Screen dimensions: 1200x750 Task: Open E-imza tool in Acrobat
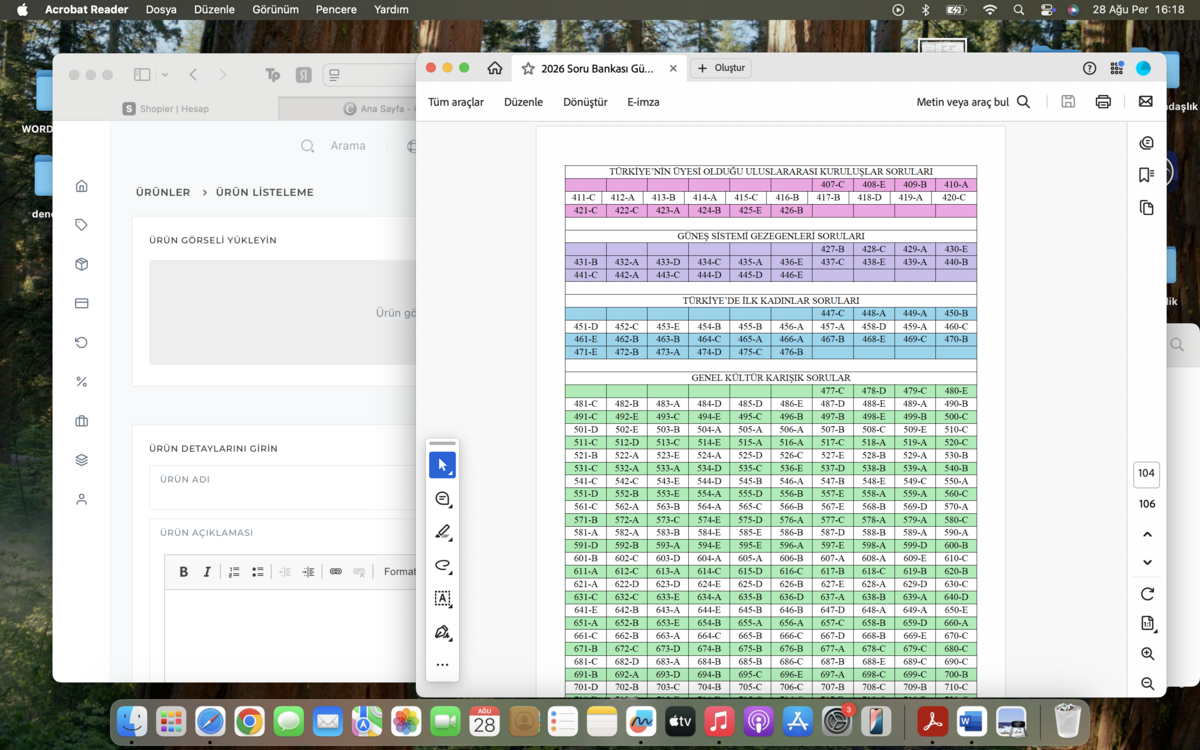coord(643,102)
